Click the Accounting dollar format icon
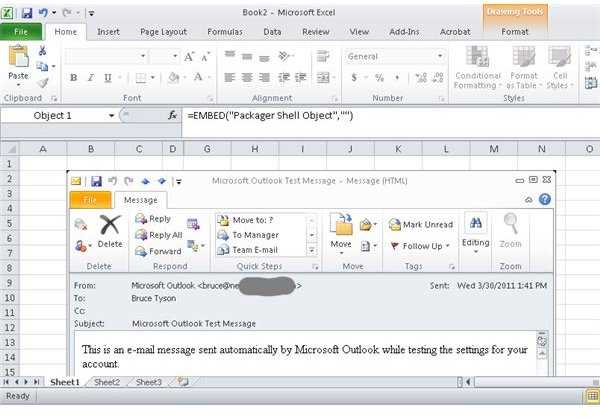 click(x=354, y=78)
